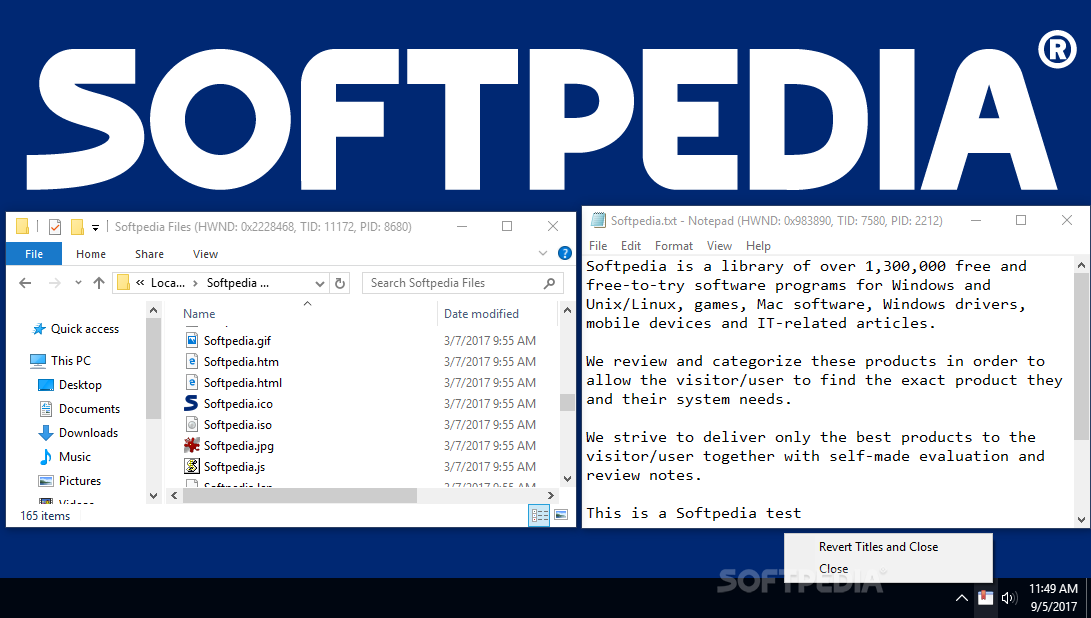Viewport: 1091px width, 618px height.
Task: Select the Softpedia.gif file icon
Action: click(x=191, y=340)
